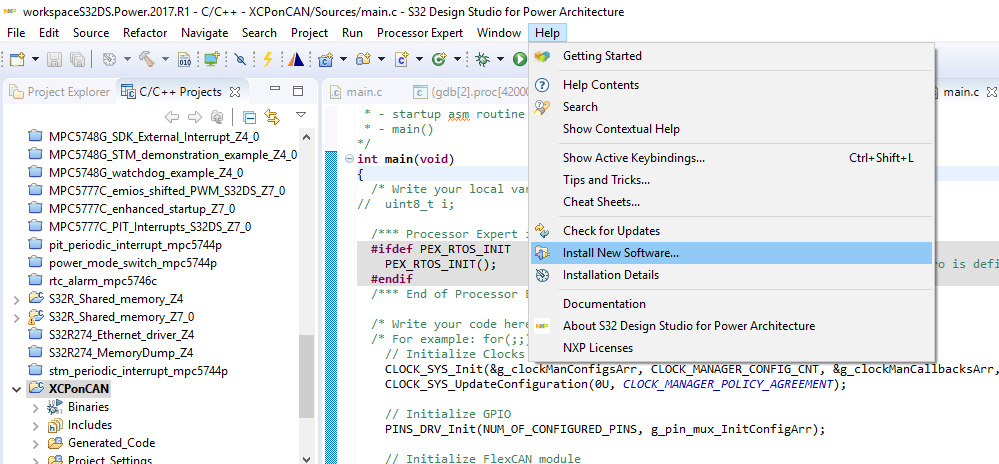Image resolution: width=999 pixels, height=464 pixels.
Task: Open dropdown beside new source folder icon
Action: [x=381, y=59]
